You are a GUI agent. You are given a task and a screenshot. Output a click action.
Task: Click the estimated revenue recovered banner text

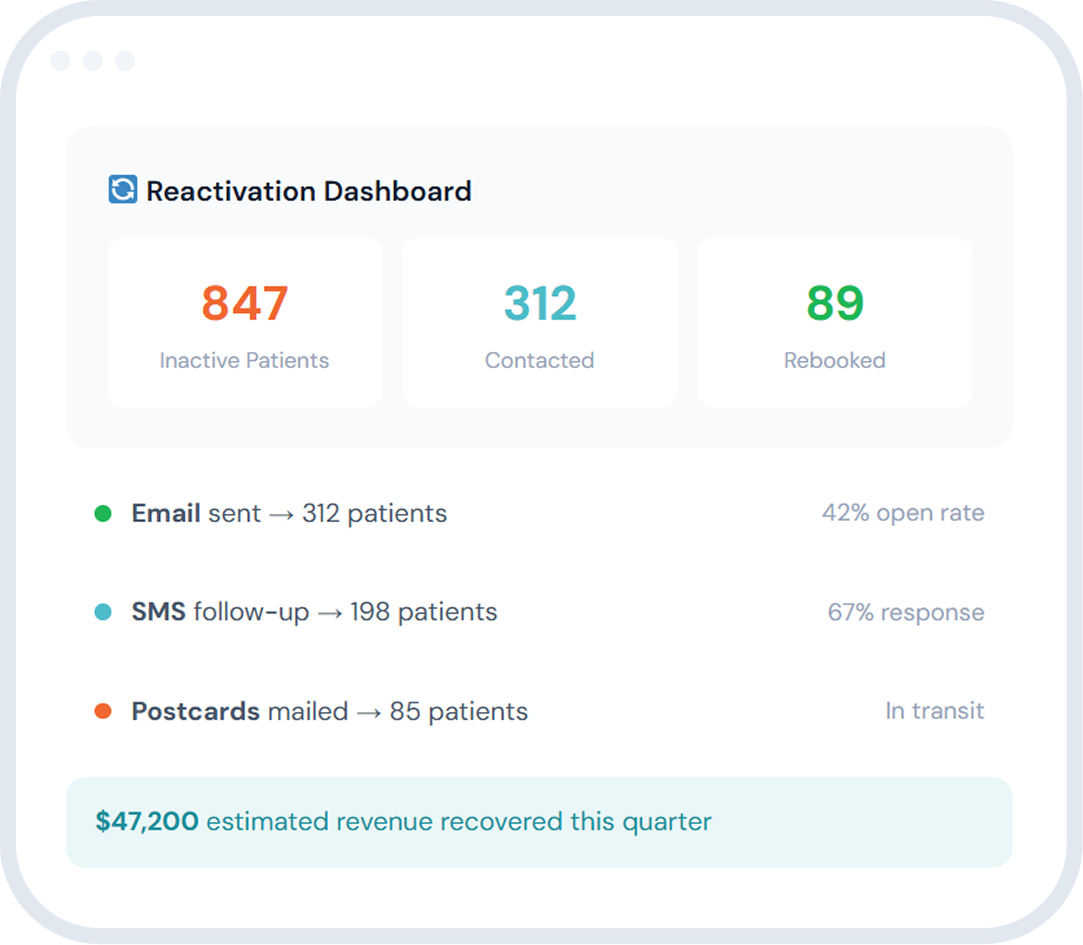click(458, 822)
